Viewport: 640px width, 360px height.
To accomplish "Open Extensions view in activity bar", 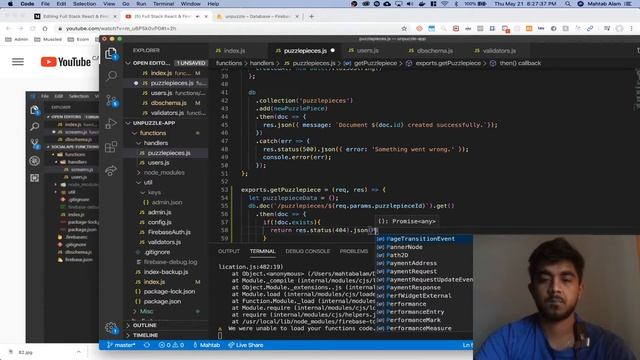I will (111, 147).
